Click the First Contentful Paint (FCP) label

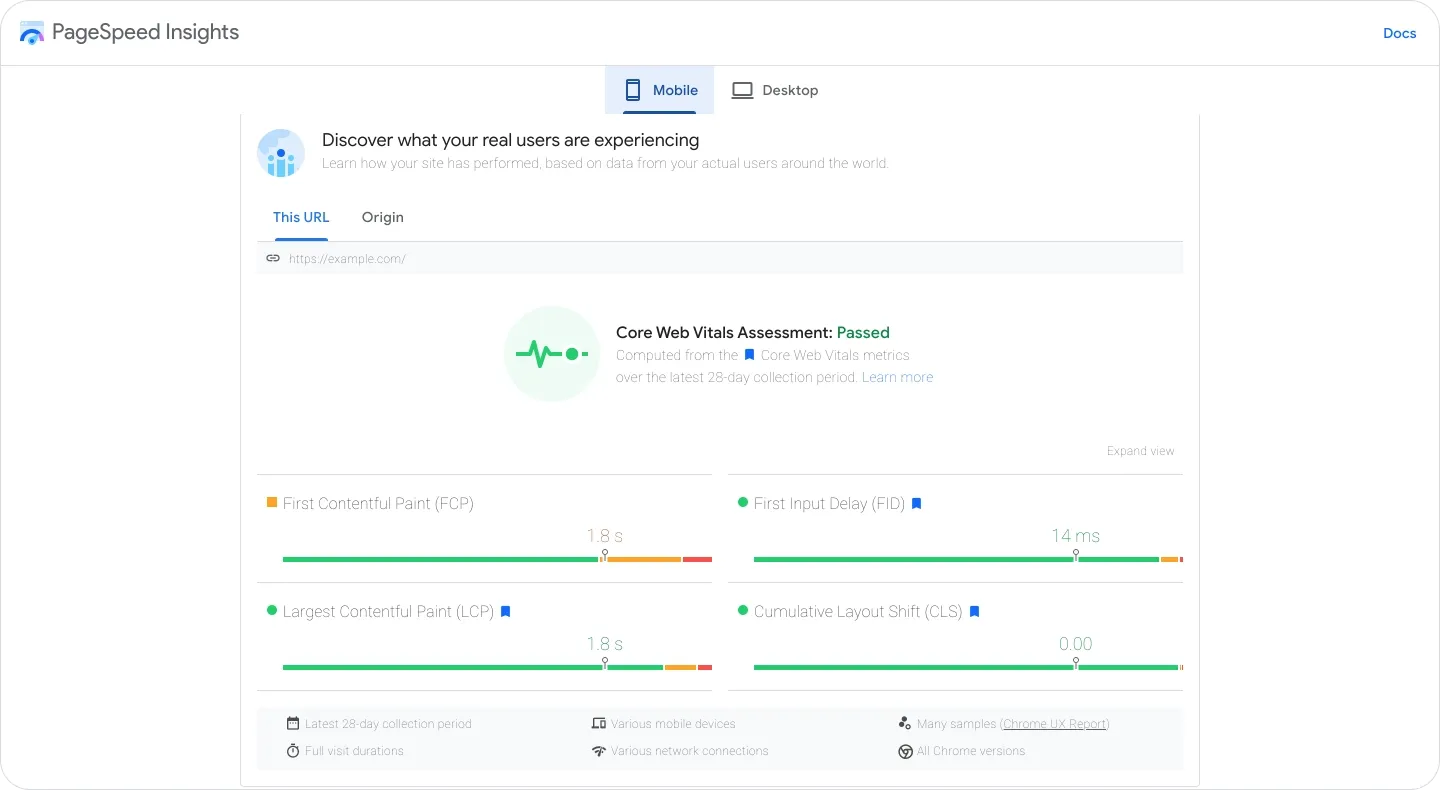click(x=378, y=503)
